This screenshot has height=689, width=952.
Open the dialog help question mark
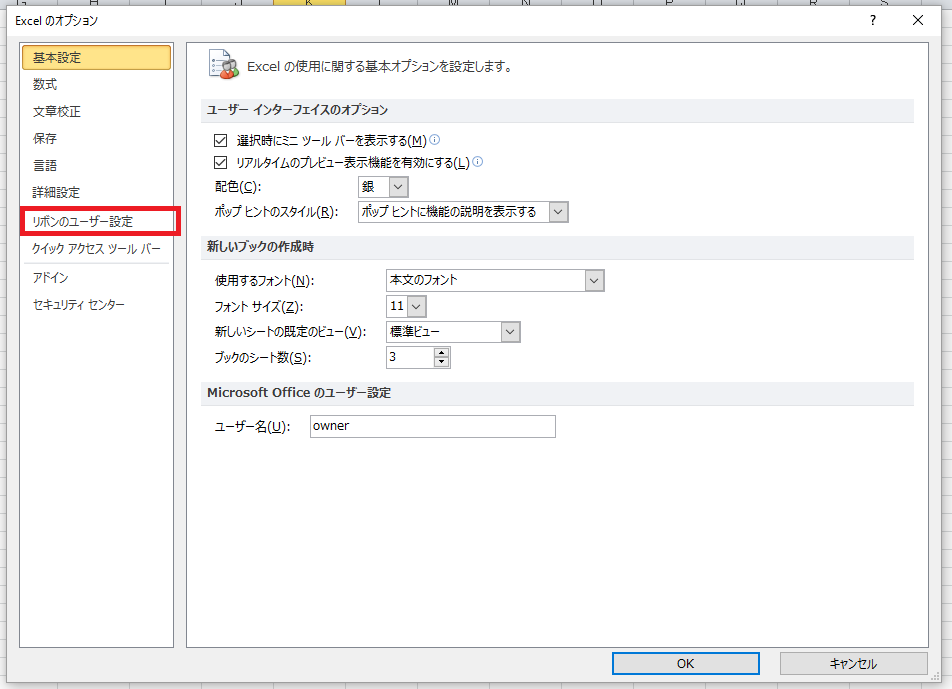[x=873, y=21]
